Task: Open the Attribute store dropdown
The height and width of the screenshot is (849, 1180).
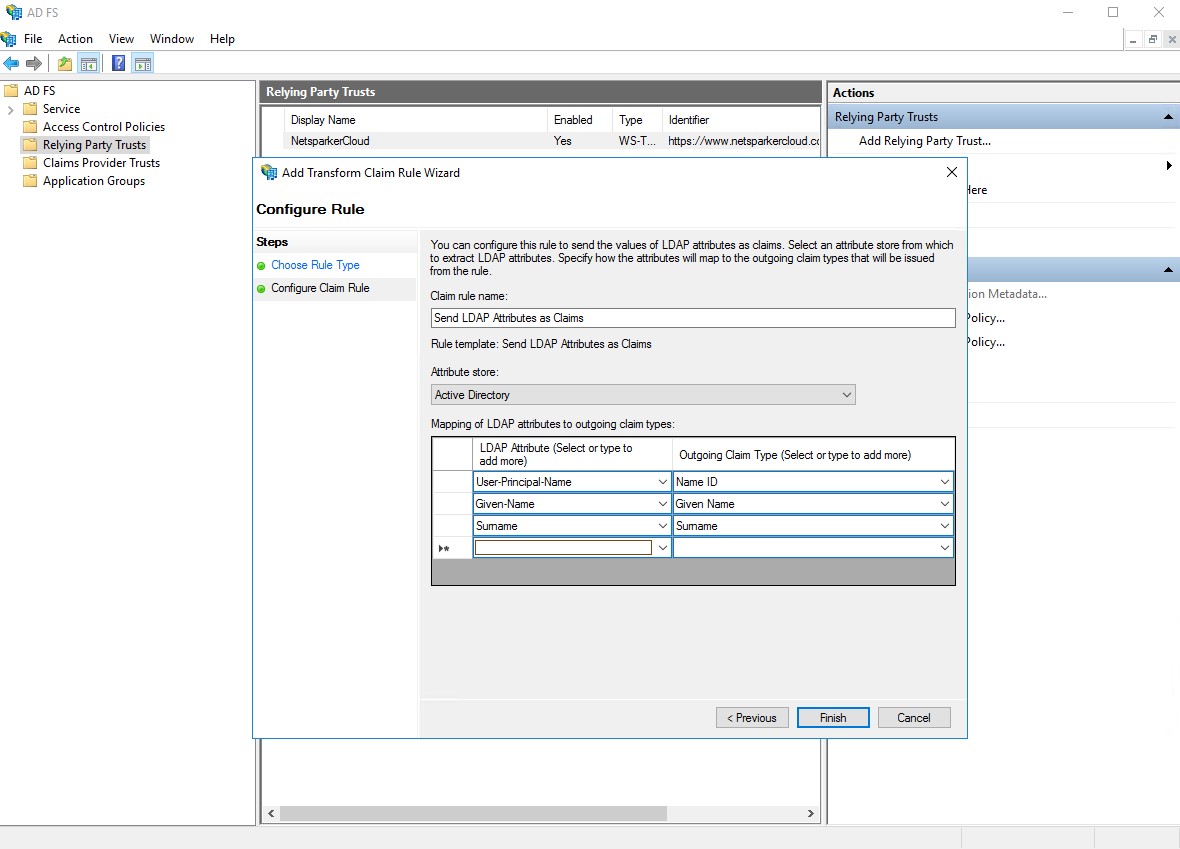Action: 846,395
